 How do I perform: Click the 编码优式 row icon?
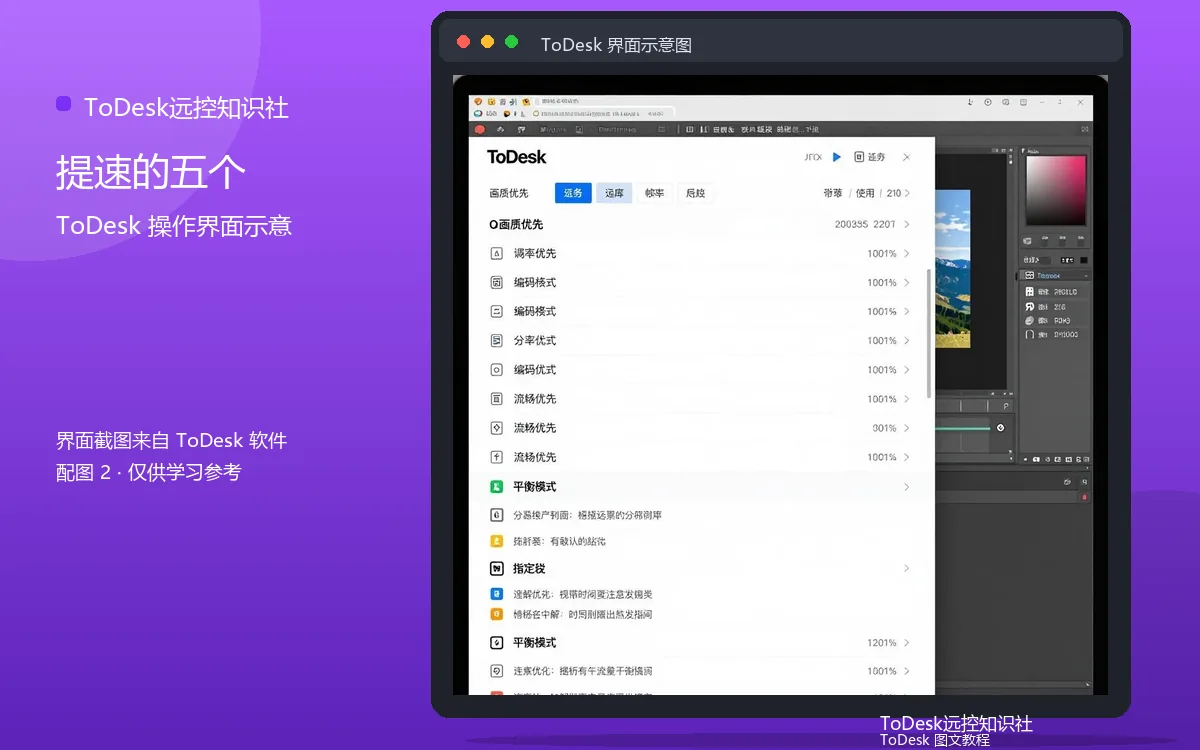[x=496, y=370]
